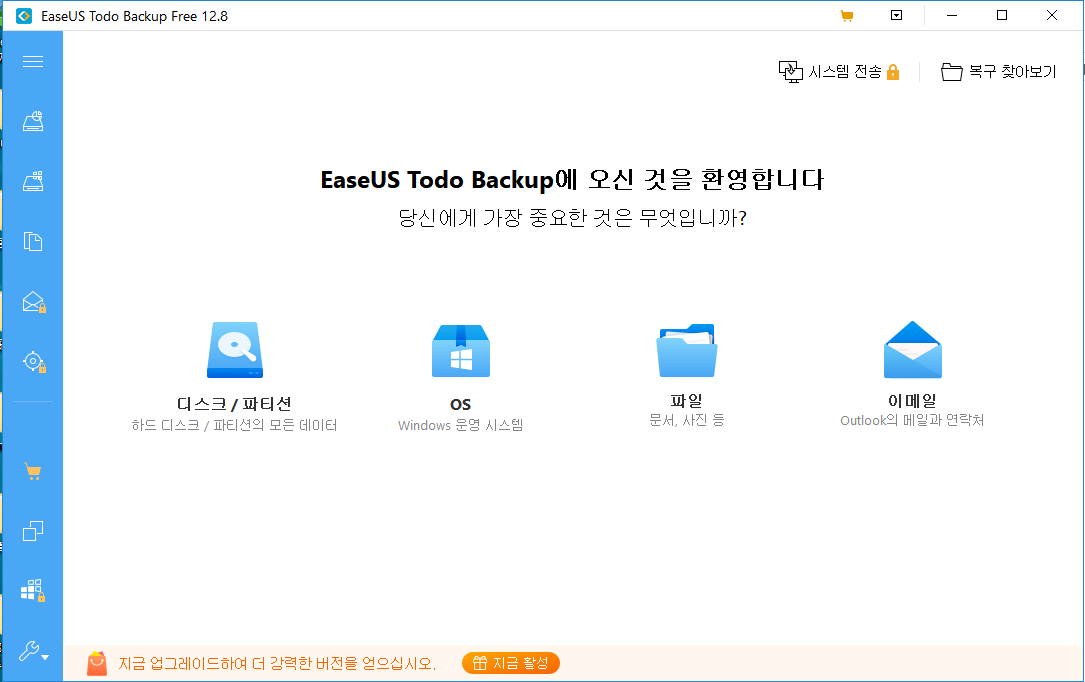The width and height of the screenshot is (1085, 682).
Task: Click EaseUS app logo in title bar
Action: coord(24,16)
